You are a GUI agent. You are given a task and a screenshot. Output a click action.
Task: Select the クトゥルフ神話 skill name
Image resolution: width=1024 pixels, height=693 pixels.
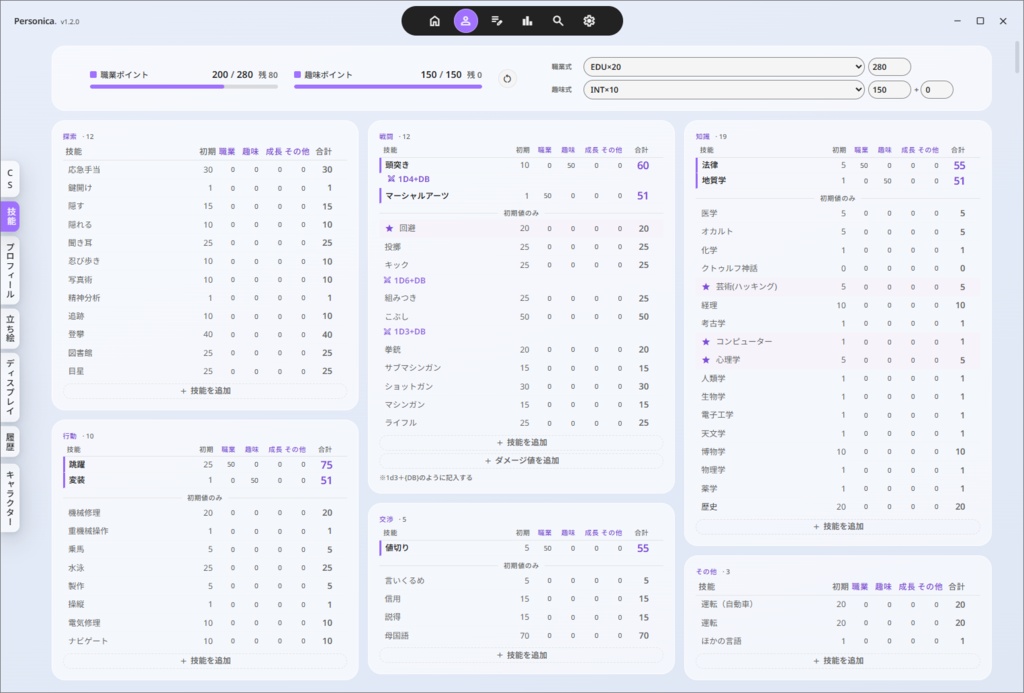pos(729,268)
